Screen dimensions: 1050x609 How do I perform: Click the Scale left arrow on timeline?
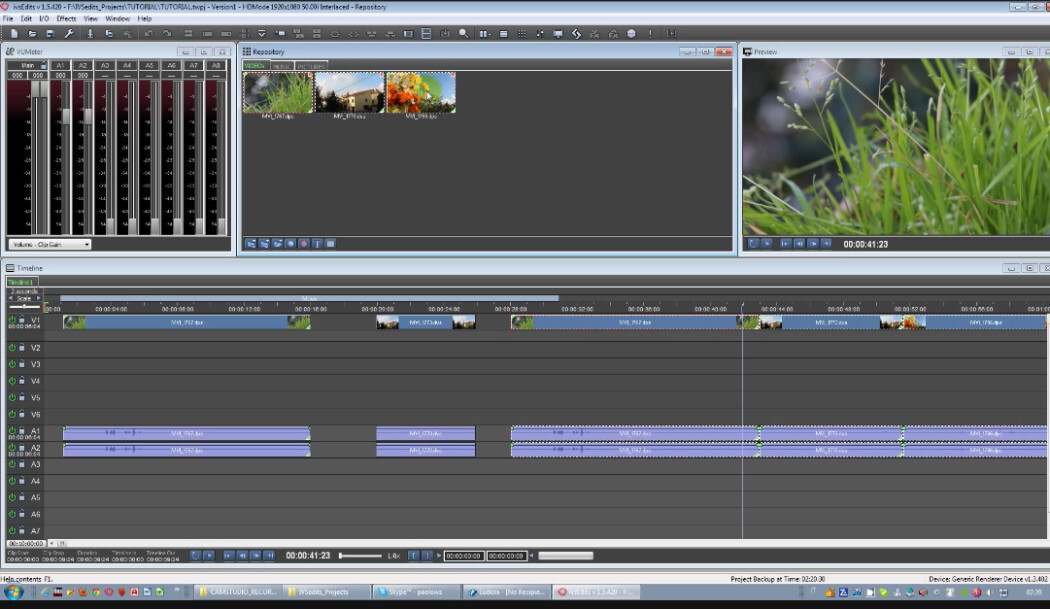click(11, 298)
